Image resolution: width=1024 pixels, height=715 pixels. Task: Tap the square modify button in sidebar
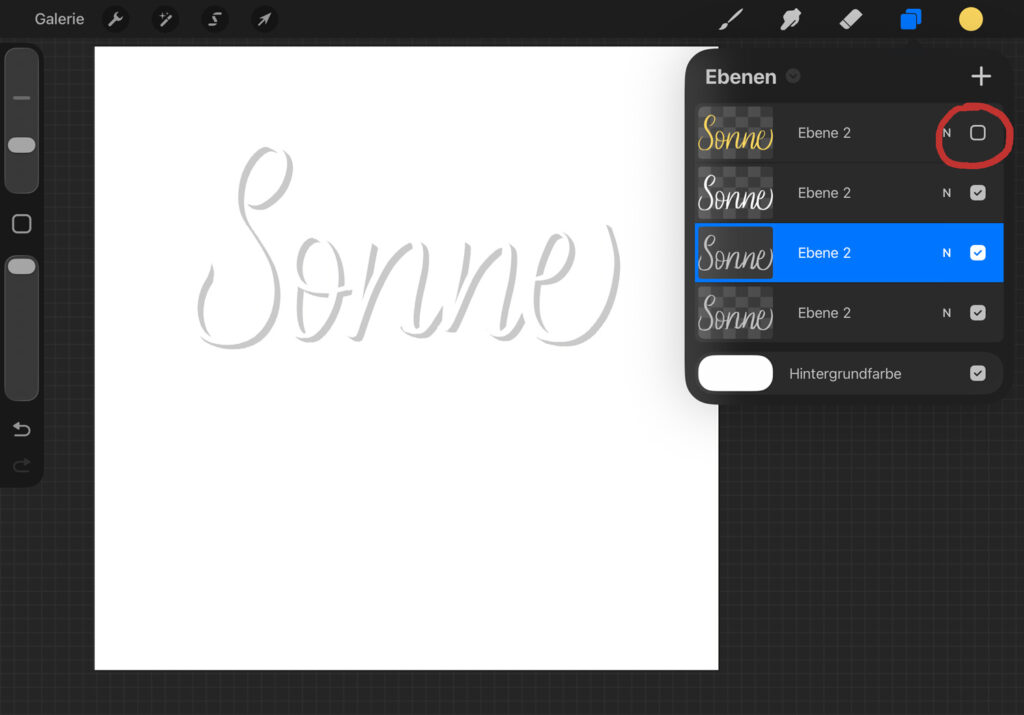coord(22,224)
